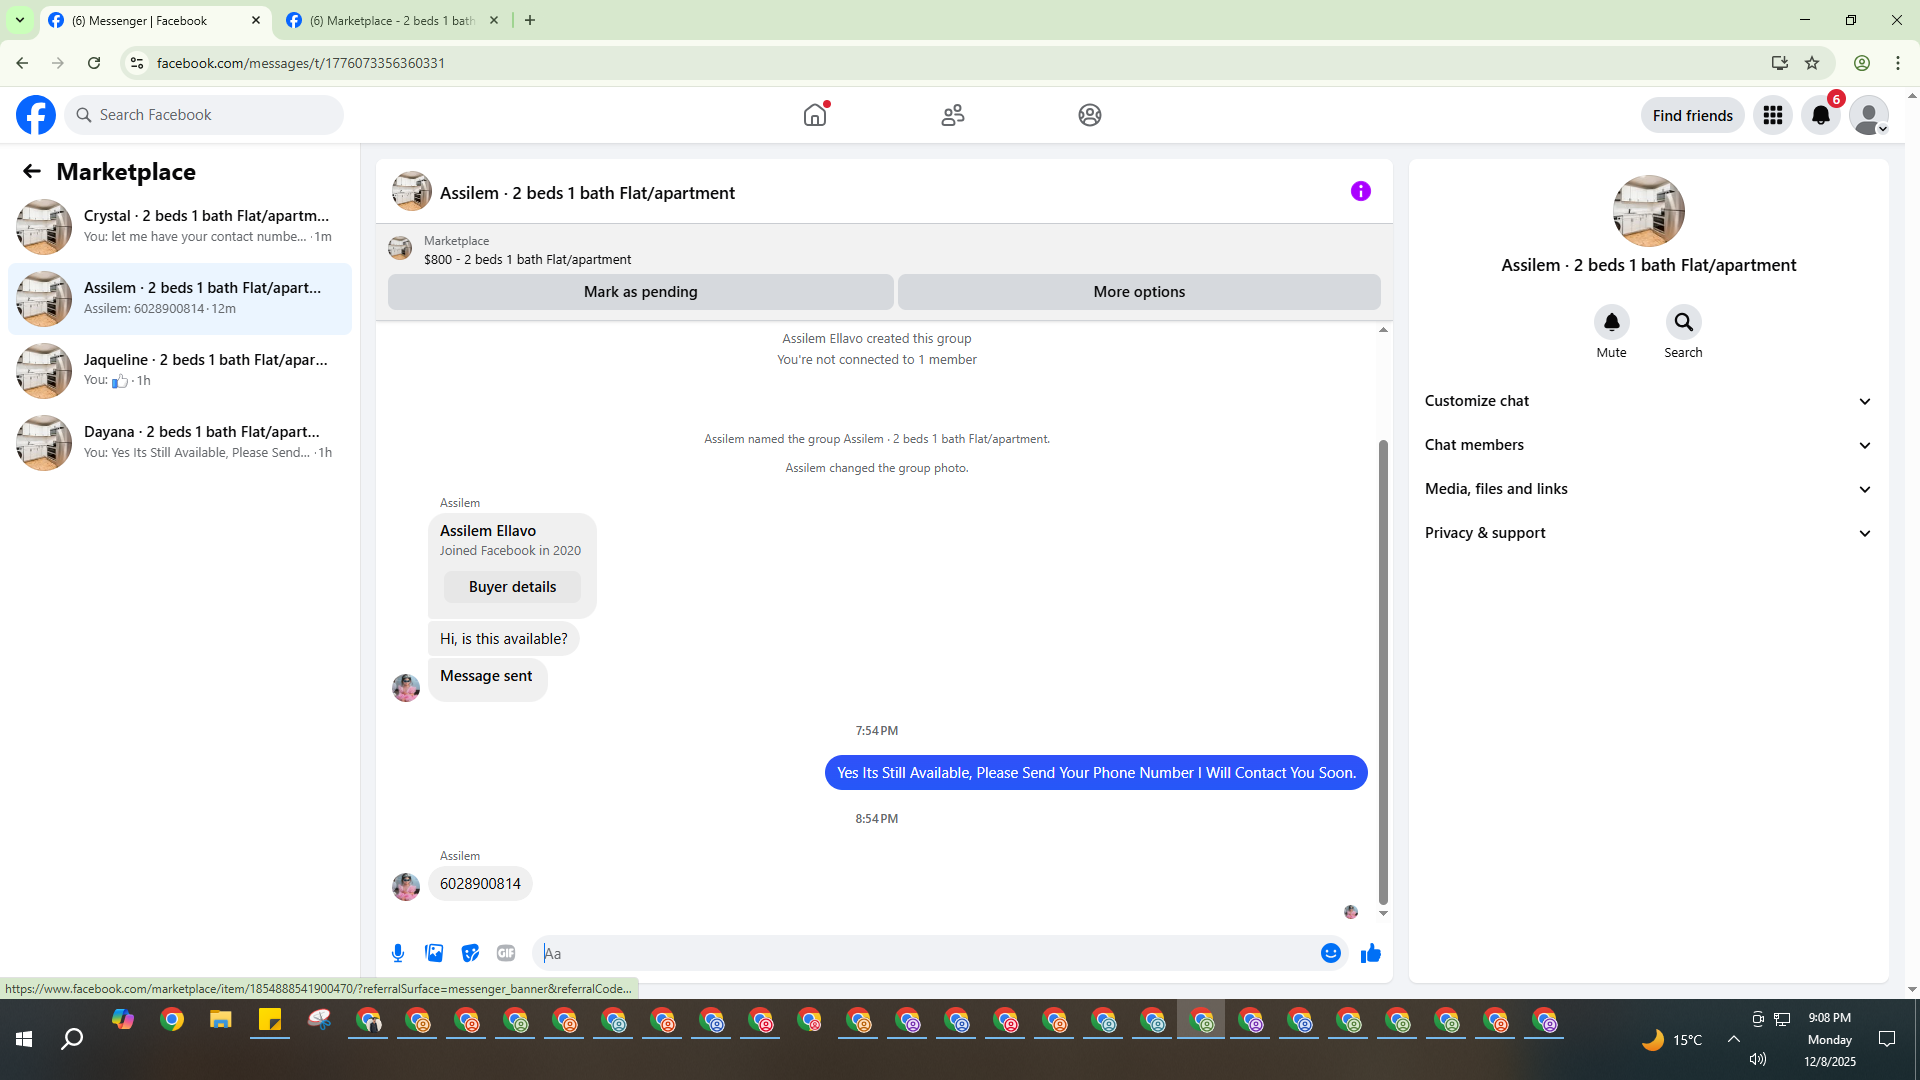Viewport: 1920px width, 1080px height.
Task: Open Chrome profile icon
Action: pos(1862,63)
